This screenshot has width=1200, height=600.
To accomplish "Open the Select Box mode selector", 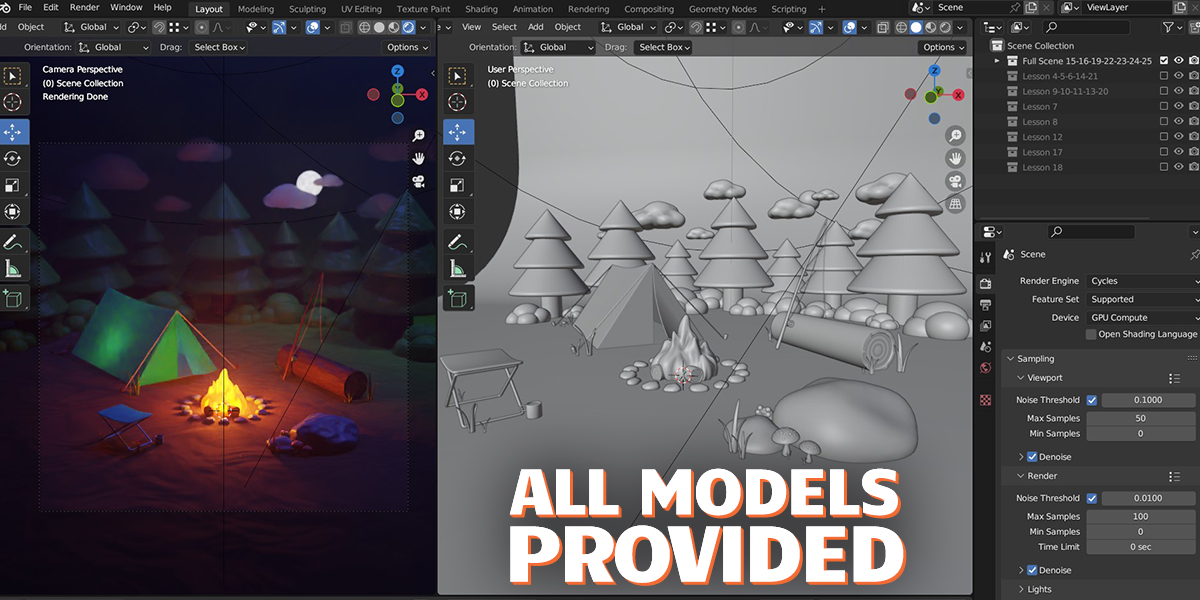I will 218,46.
